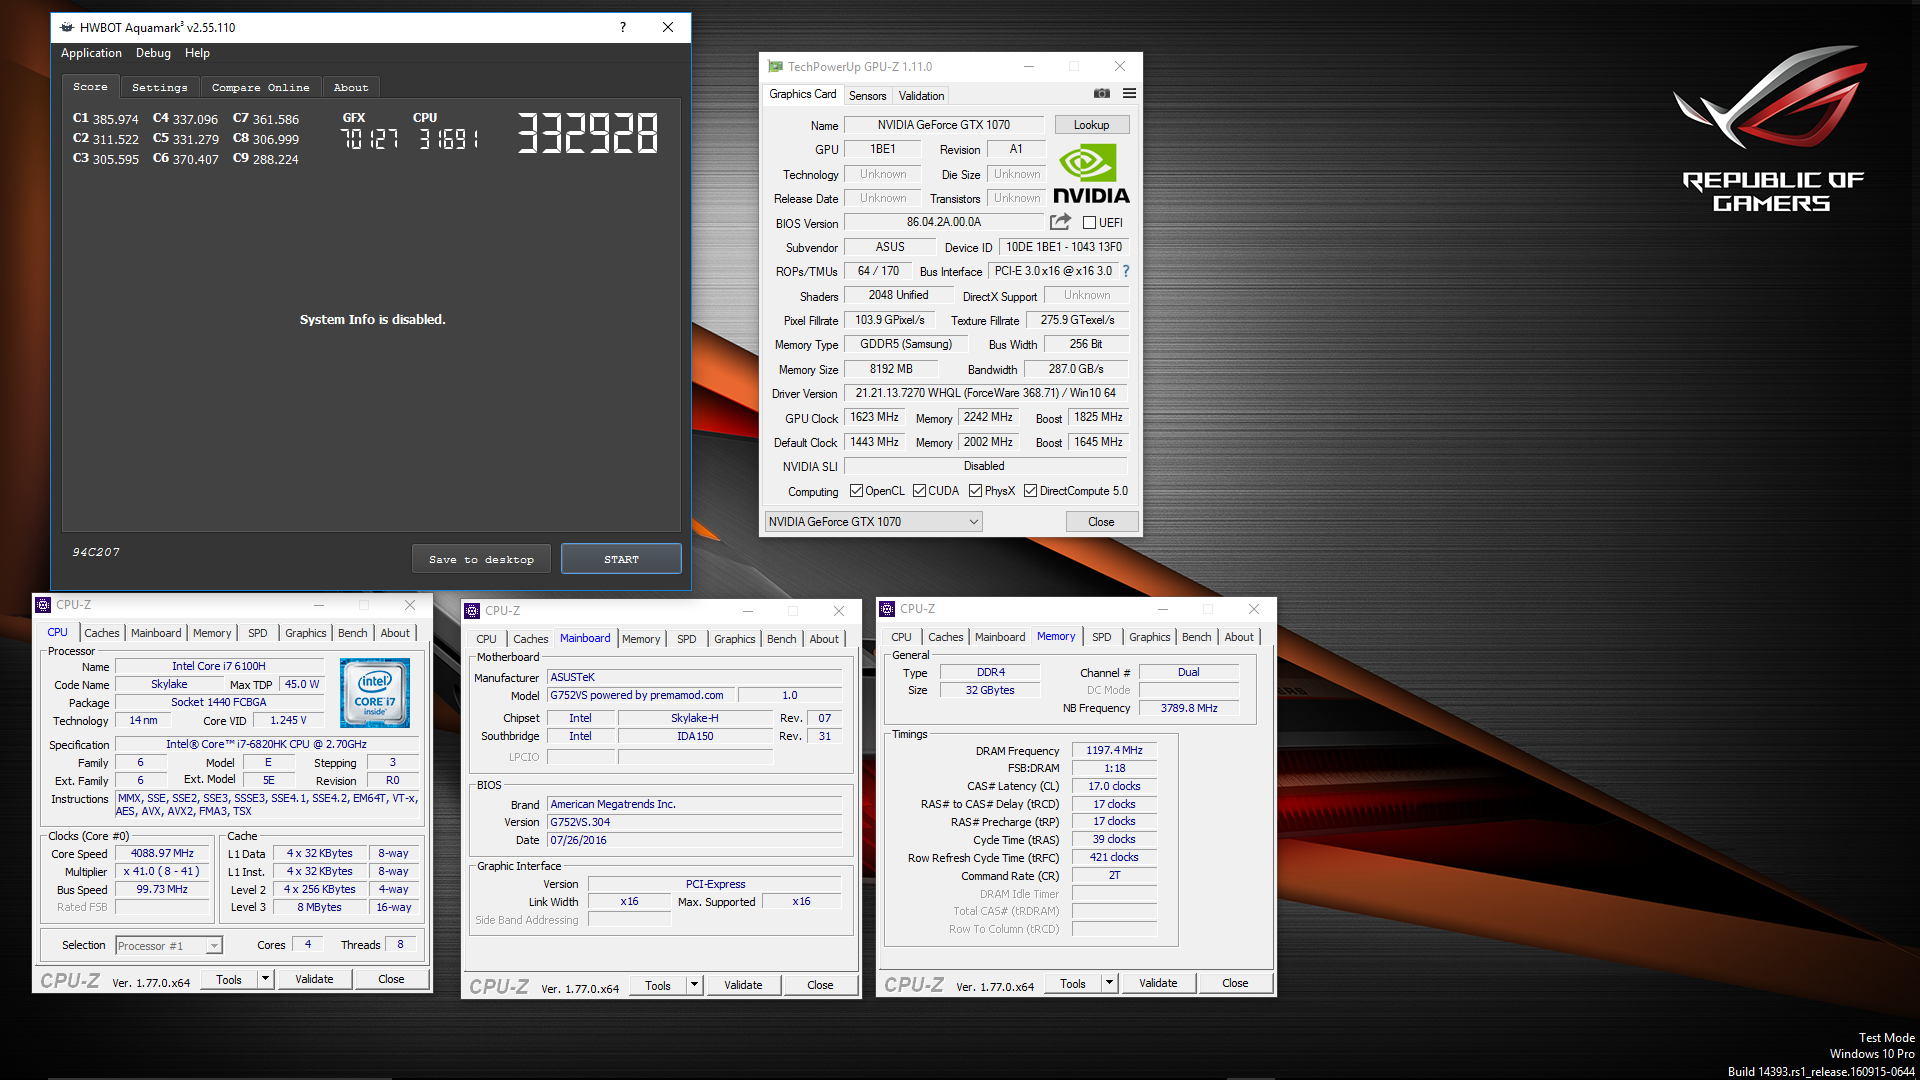Click the Bus Interface question mark icon
This screenshot has width=1920, height=1080.
[x=1126, y=271]
